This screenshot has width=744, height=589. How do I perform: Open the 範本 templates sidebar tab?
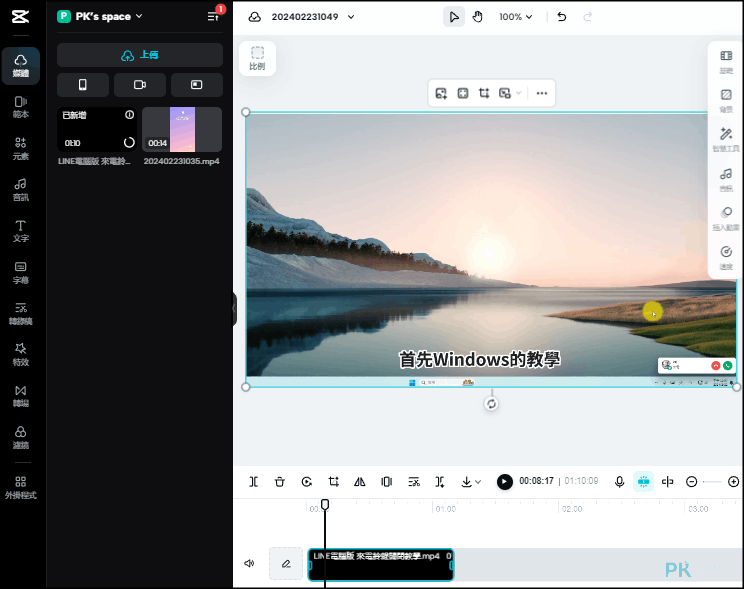pyautogui.click(x=20, y=107)
